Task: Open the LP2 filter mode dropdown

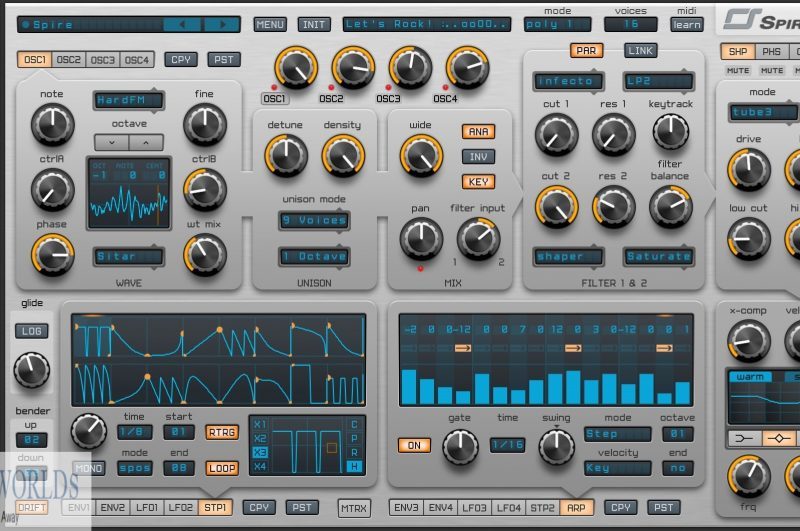Action: click(x=659, y=81)
